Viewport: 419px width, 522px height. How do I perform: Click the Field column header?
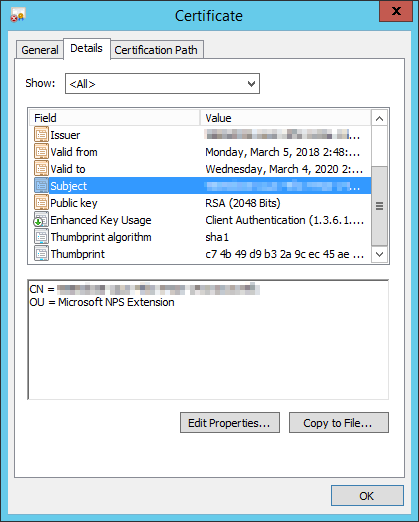[x=115, y=118]
